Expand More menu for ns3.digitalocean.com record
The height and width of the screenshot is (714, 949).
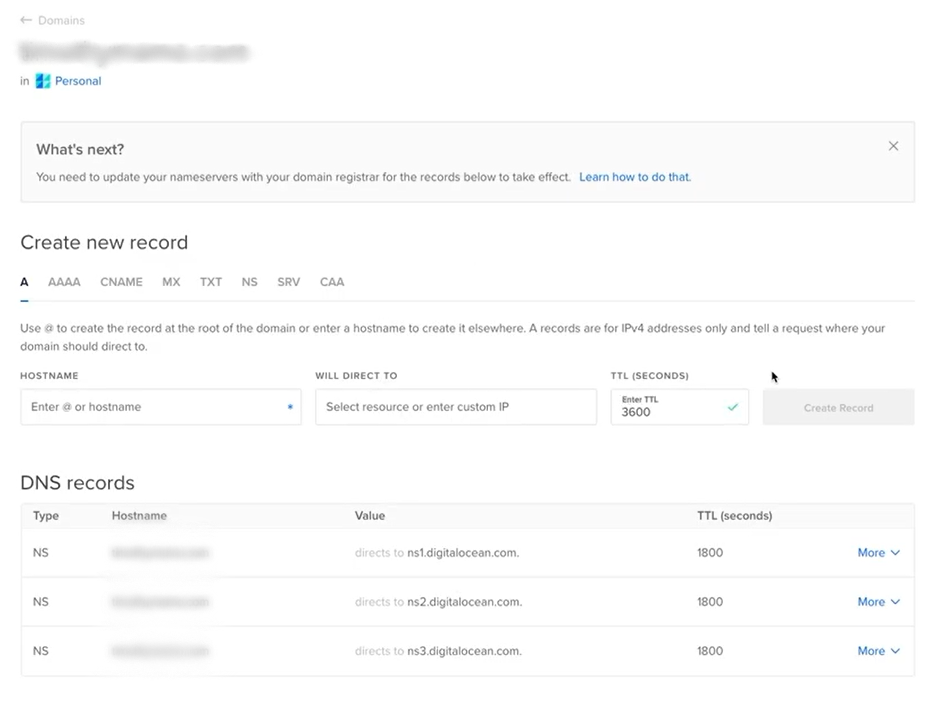coord(878,651)
